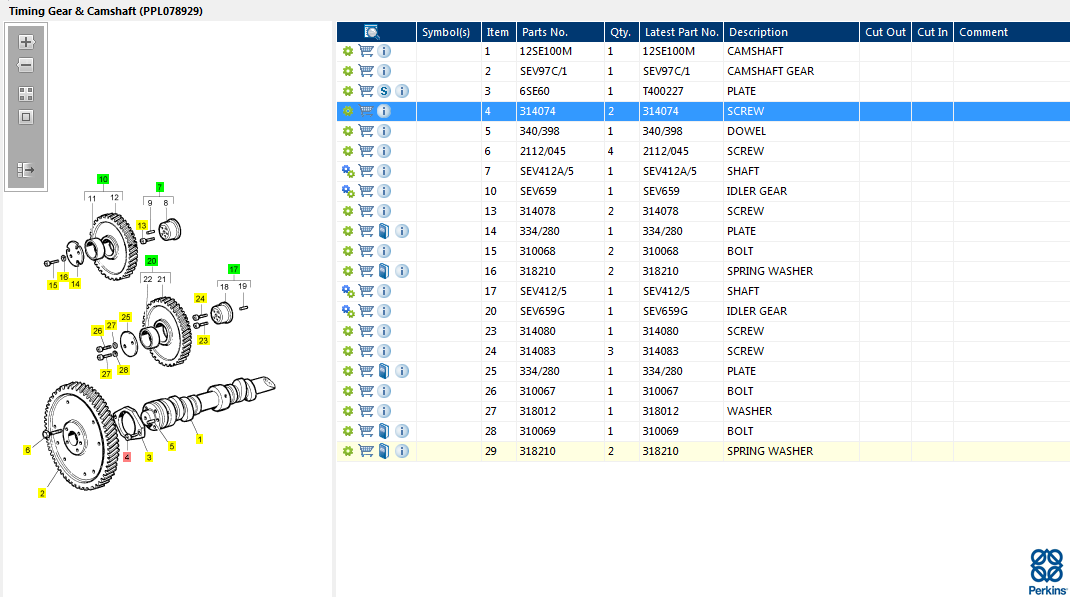Screen dimensions: 1070x597
Task: Click the four-squares grid view icon
Action: point(26,94)
